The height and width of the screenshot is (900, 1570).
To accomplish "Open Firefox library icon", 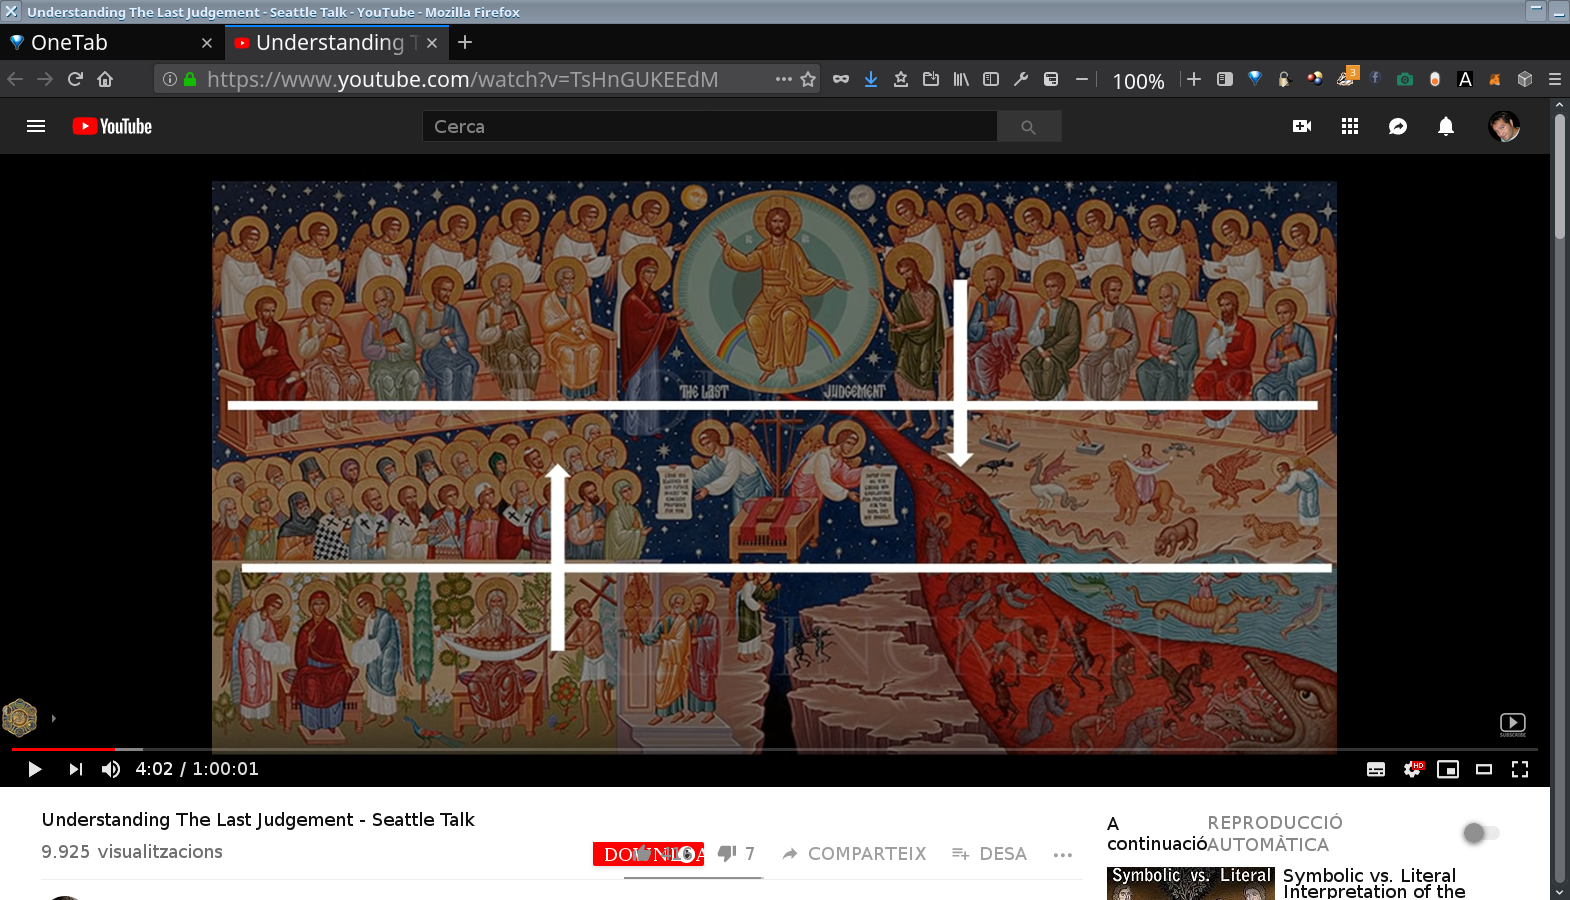I will pos(961,79).
